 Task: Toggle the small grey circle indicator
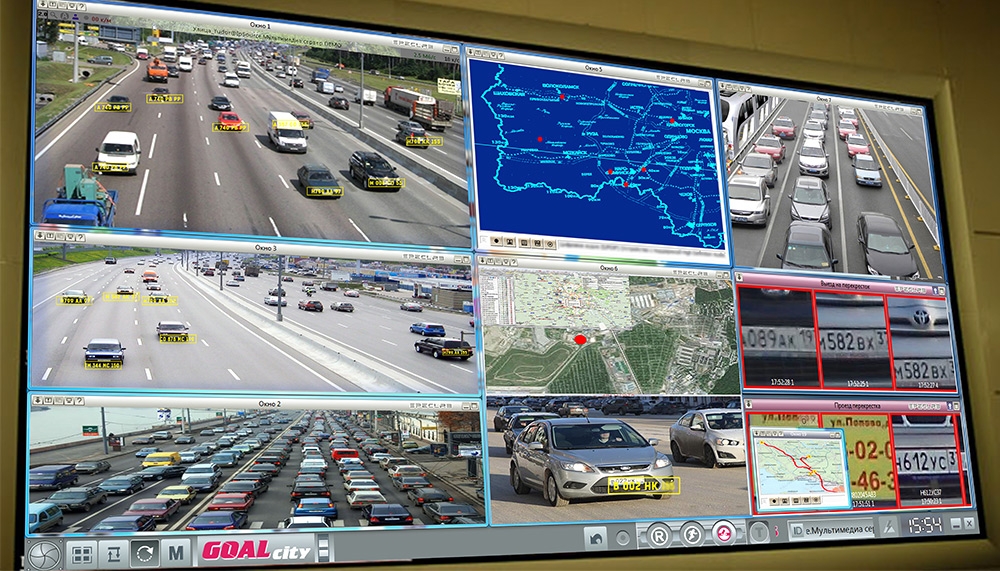[x=623, y=538]
